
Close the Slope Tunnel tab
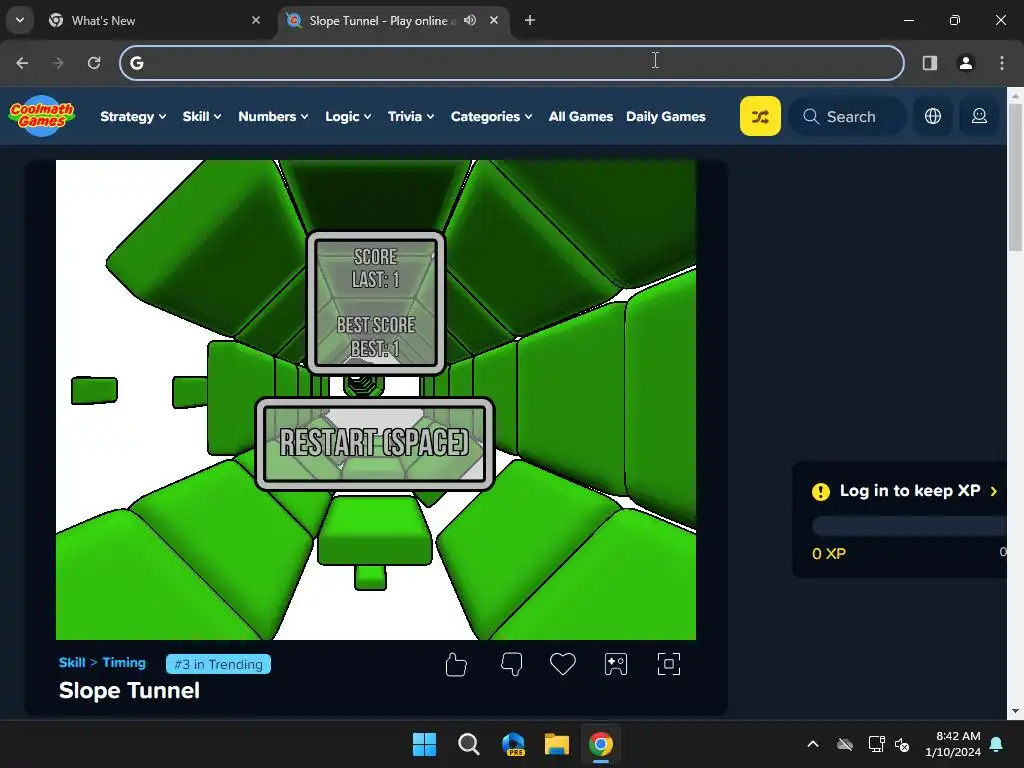pyautogui.click(x=494, y=20)
